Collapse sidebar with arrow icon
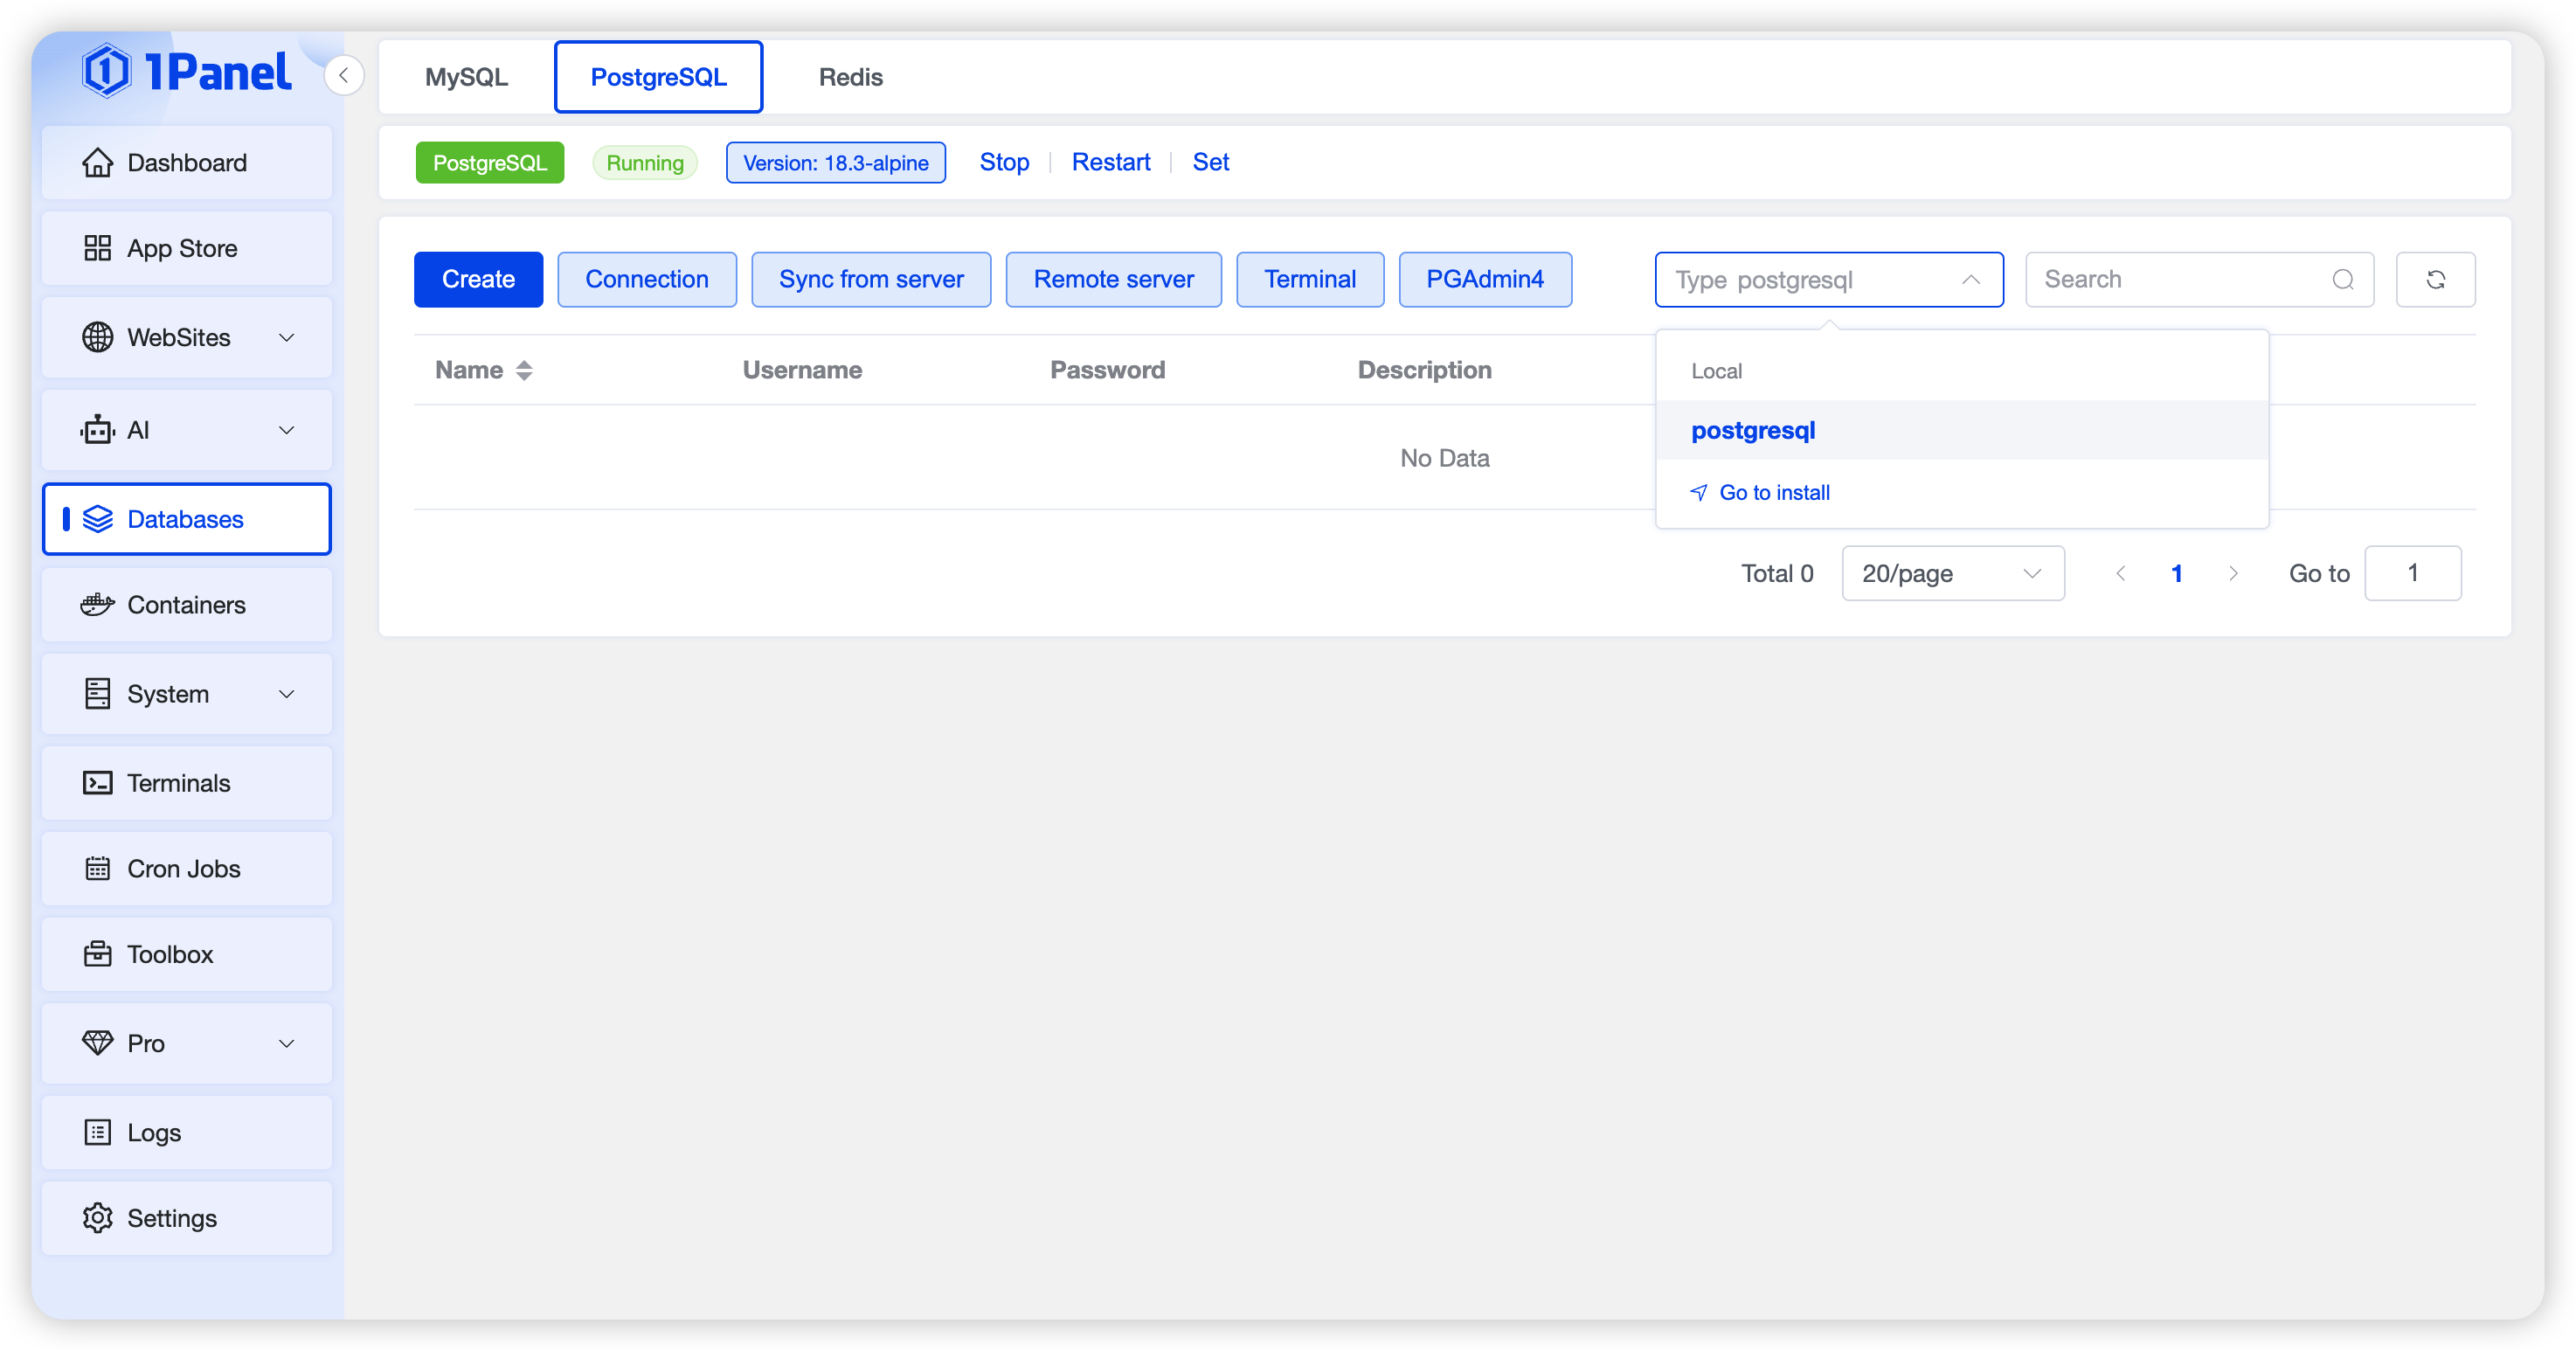Viewport: 2576px width, 1351px height. [343, 76]
